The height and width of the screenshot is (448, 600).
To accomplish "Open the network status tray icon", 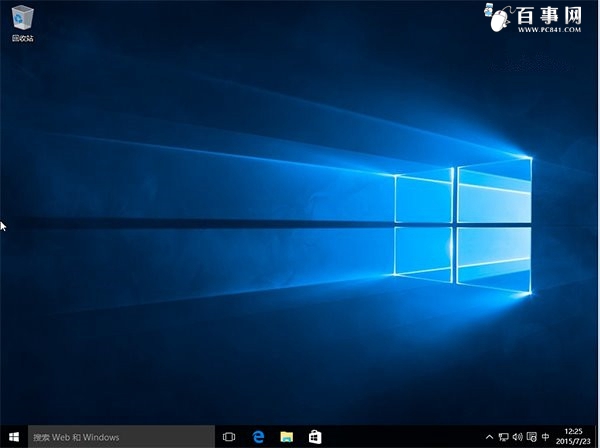I will point(503,437).
